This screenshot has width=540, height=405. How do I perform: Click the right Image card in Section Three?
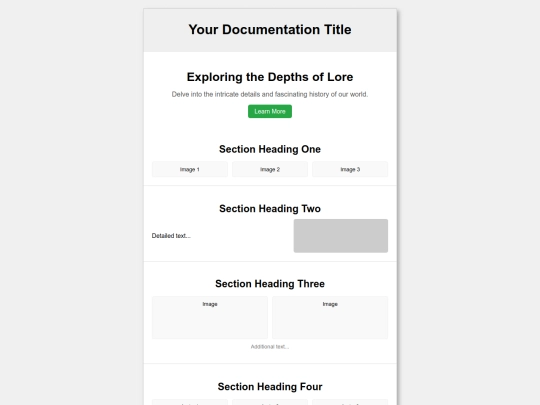[x=330, y=318]
